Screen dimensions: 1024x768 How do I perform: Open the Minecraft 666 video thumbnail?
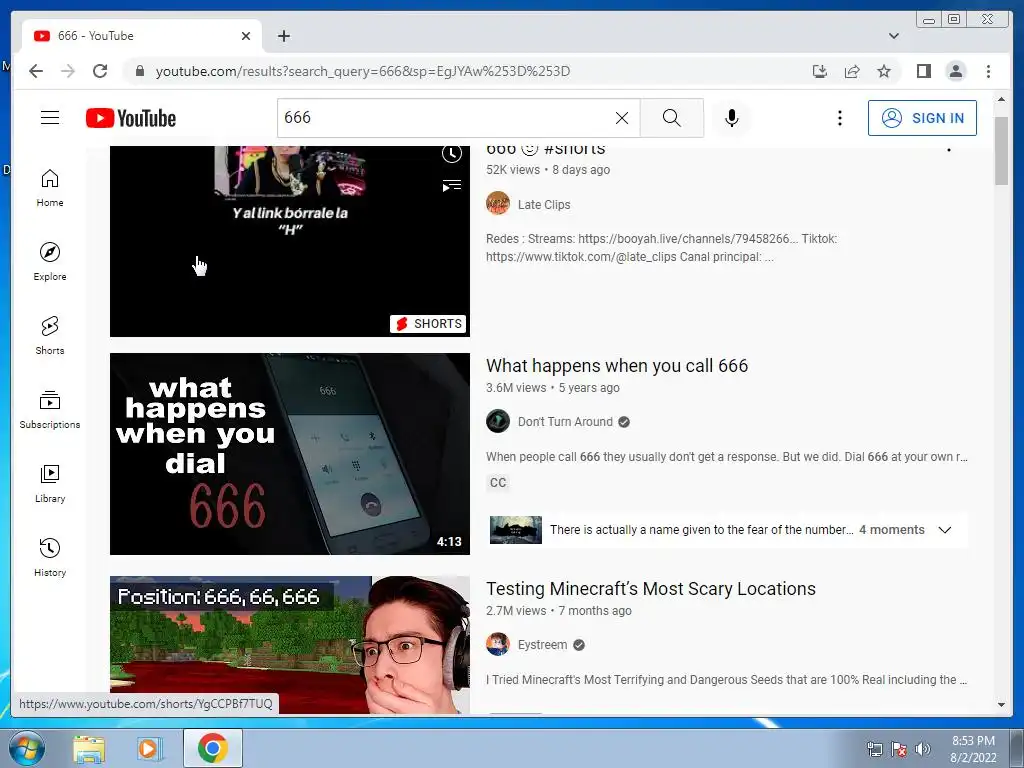(289, 645)
